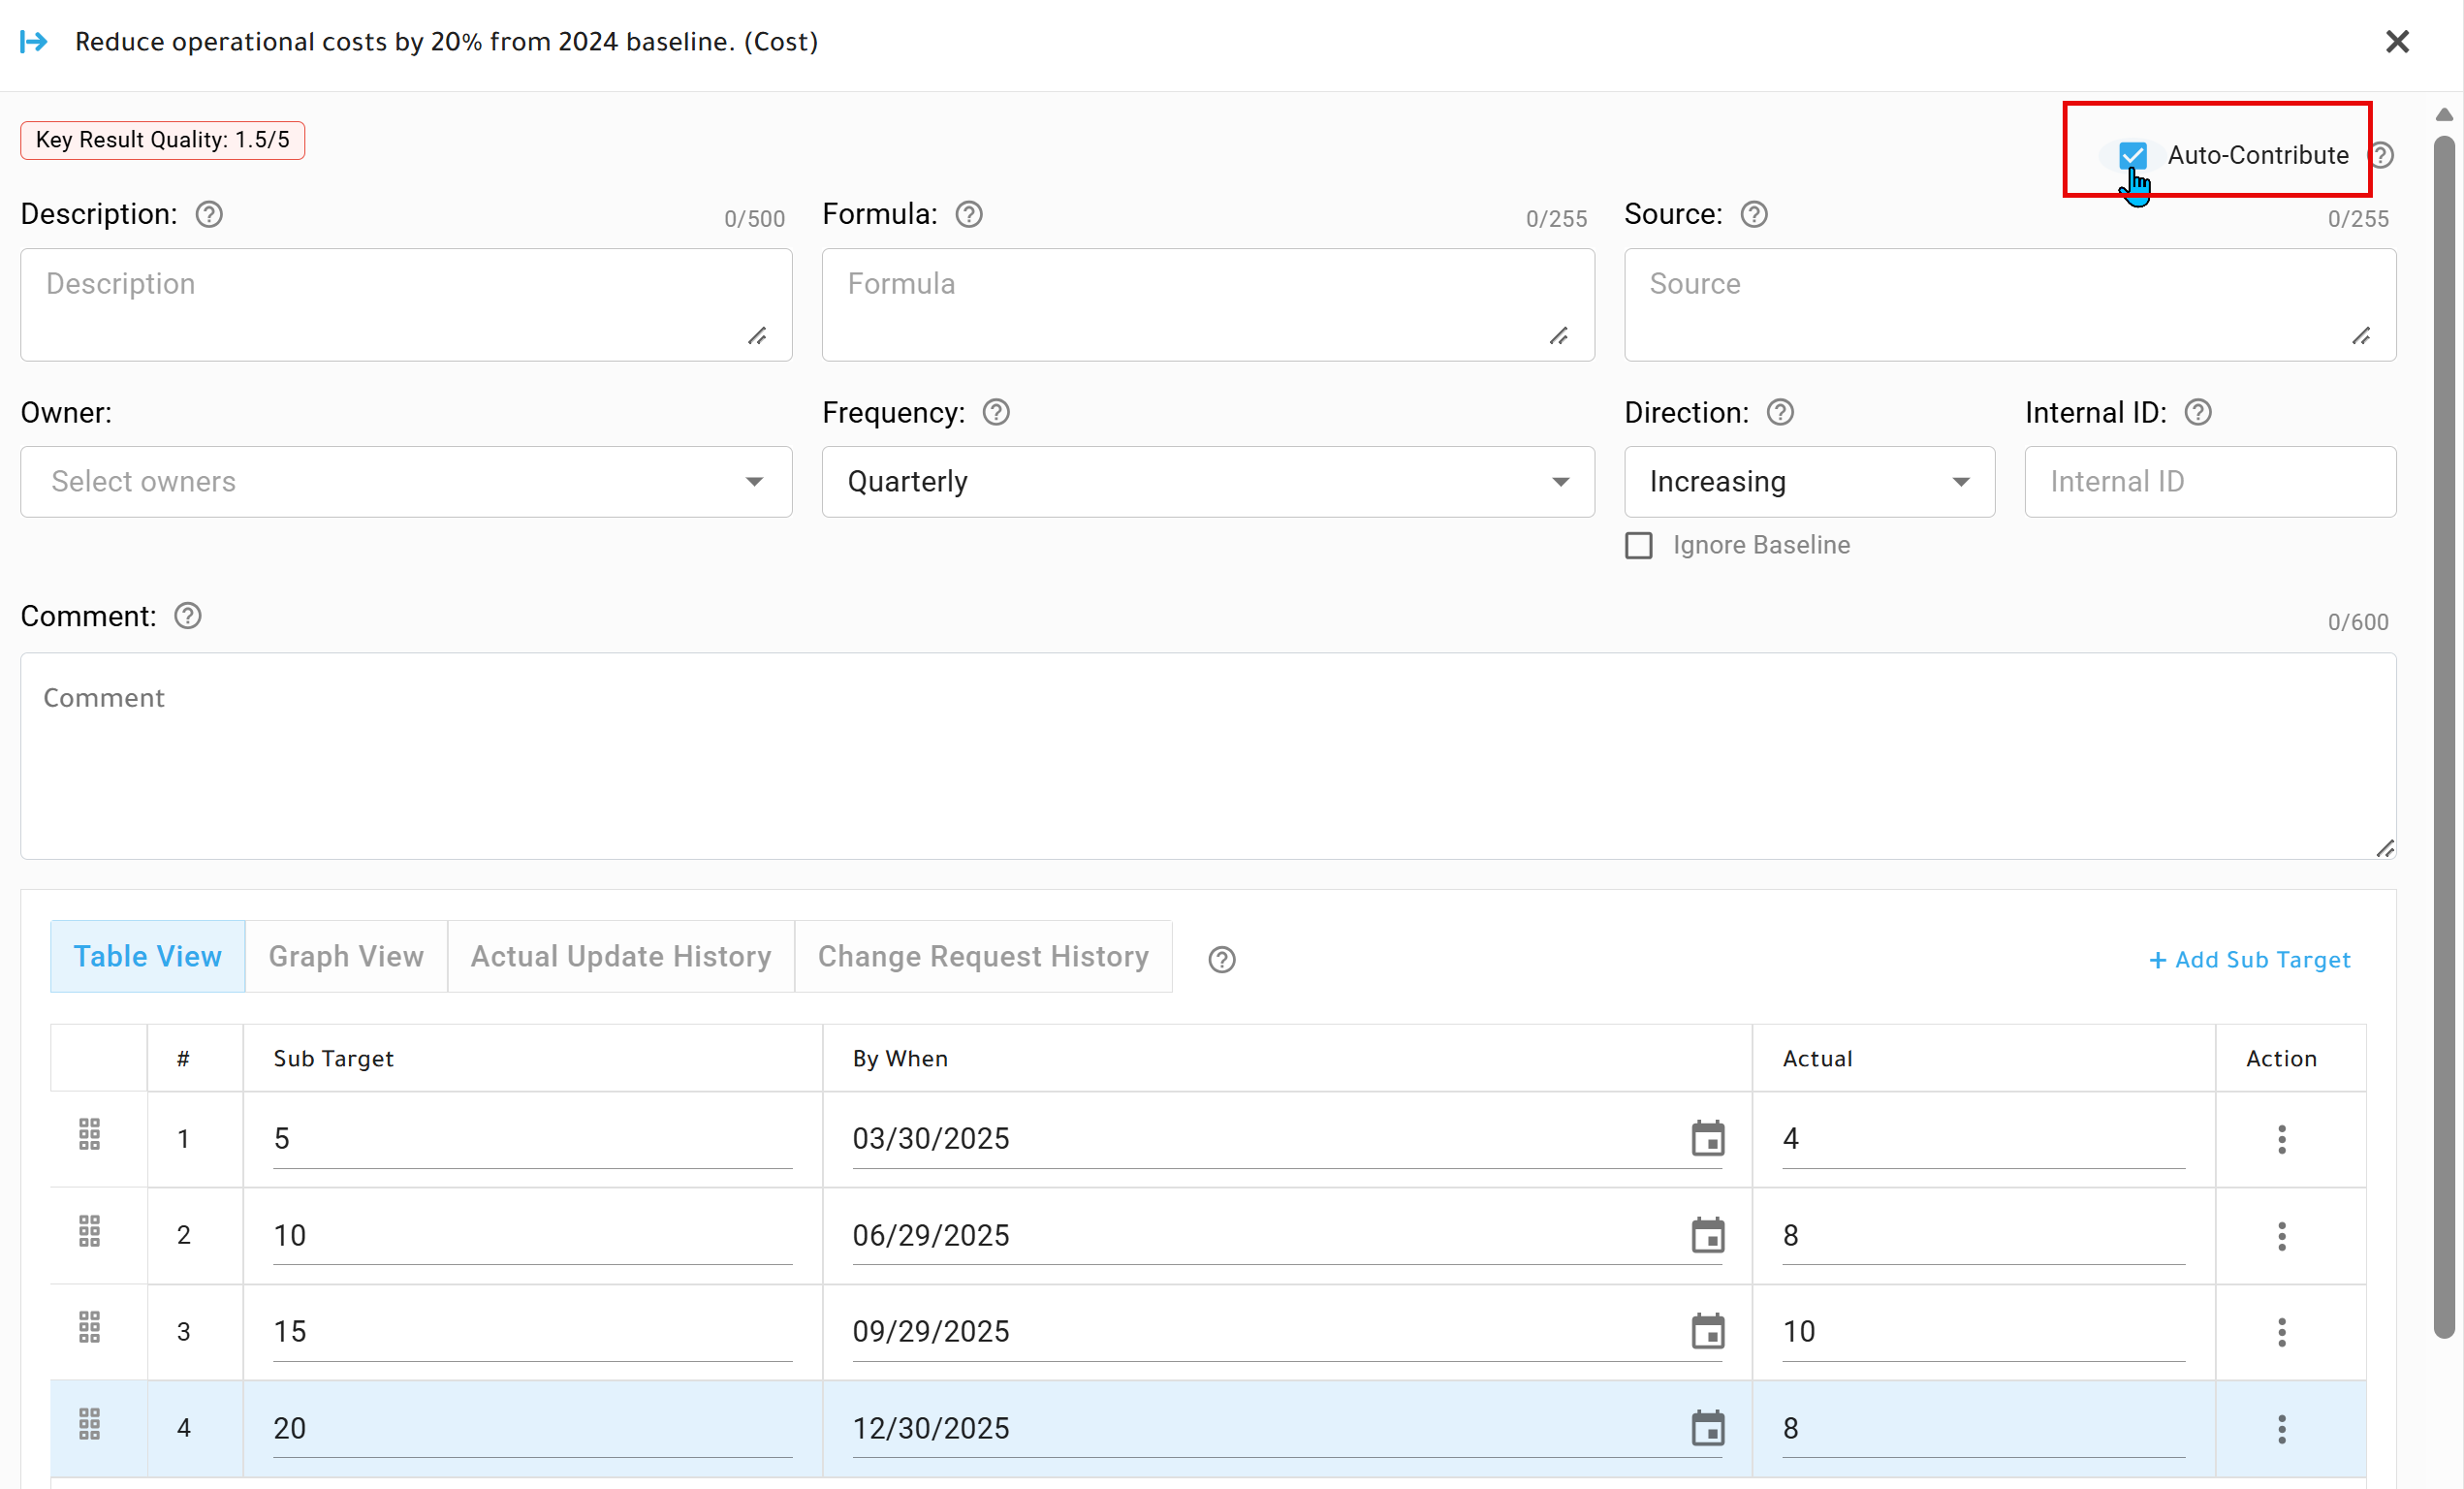
Task: Open the Select owners dropdown
Action: point(406,482)
